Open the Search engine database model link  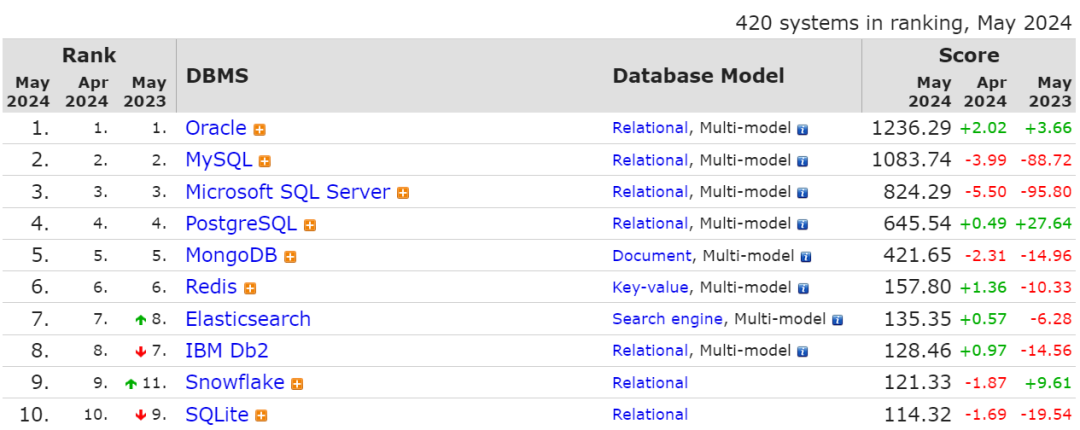[x=667, y=319]
